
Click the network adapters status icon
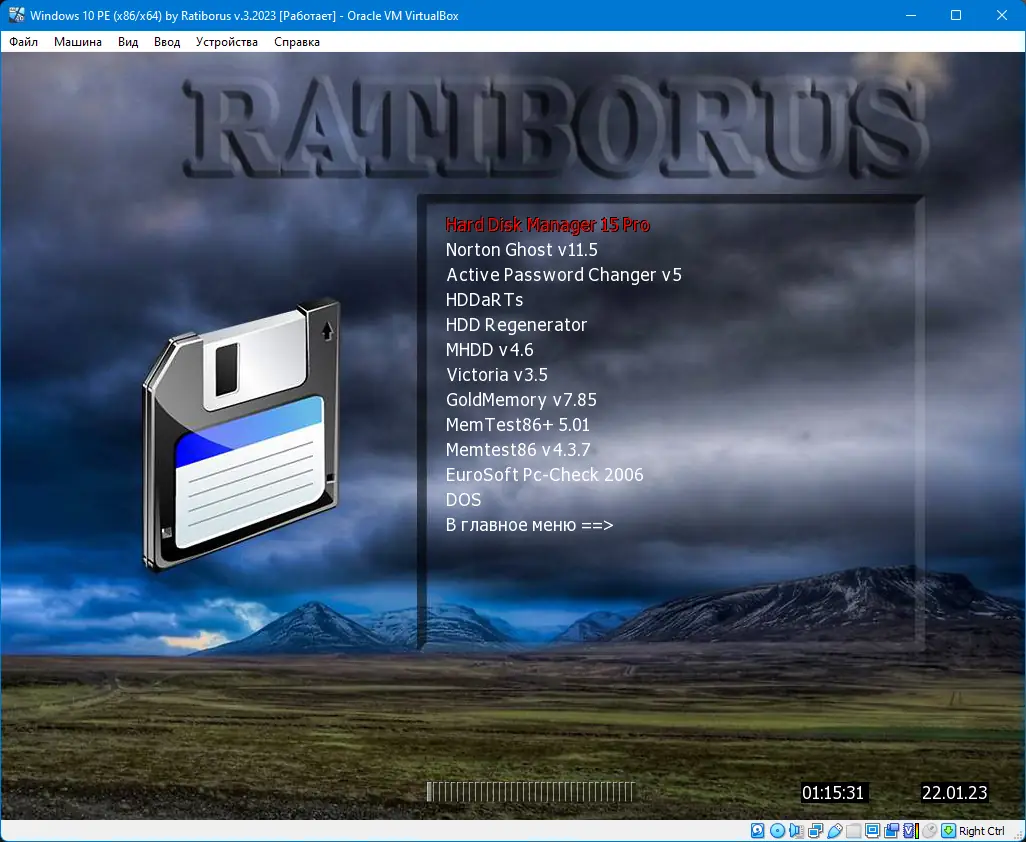[x=815, y=831]
